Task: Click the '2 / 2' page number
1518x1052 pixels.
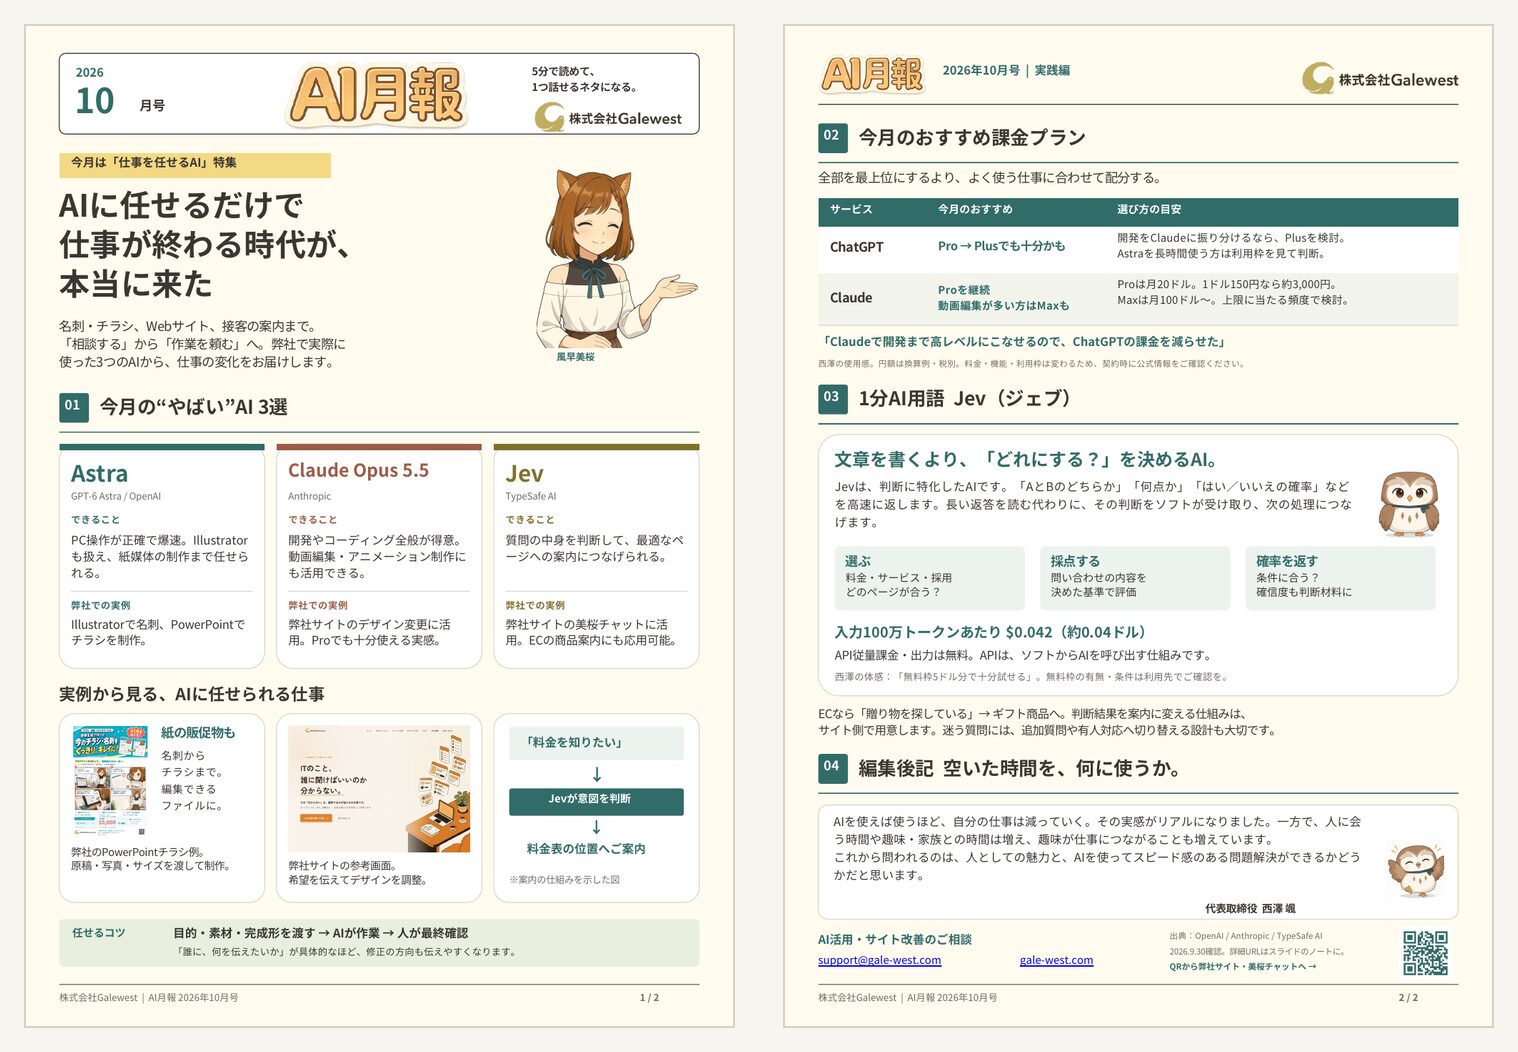Action: (x=1408, y=998)
